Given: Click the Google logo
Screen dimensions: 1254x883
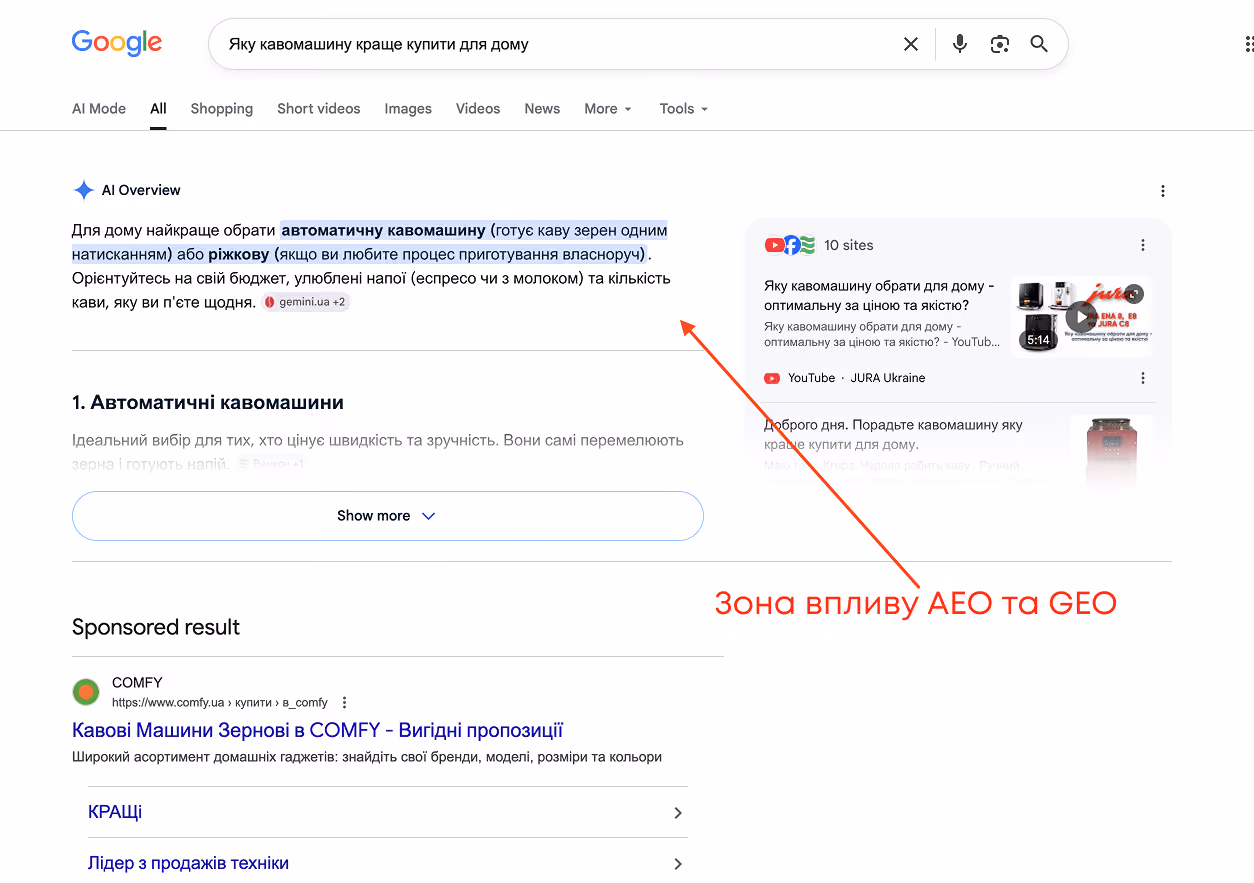Looking at the screenshot, I should coord(117,43).
